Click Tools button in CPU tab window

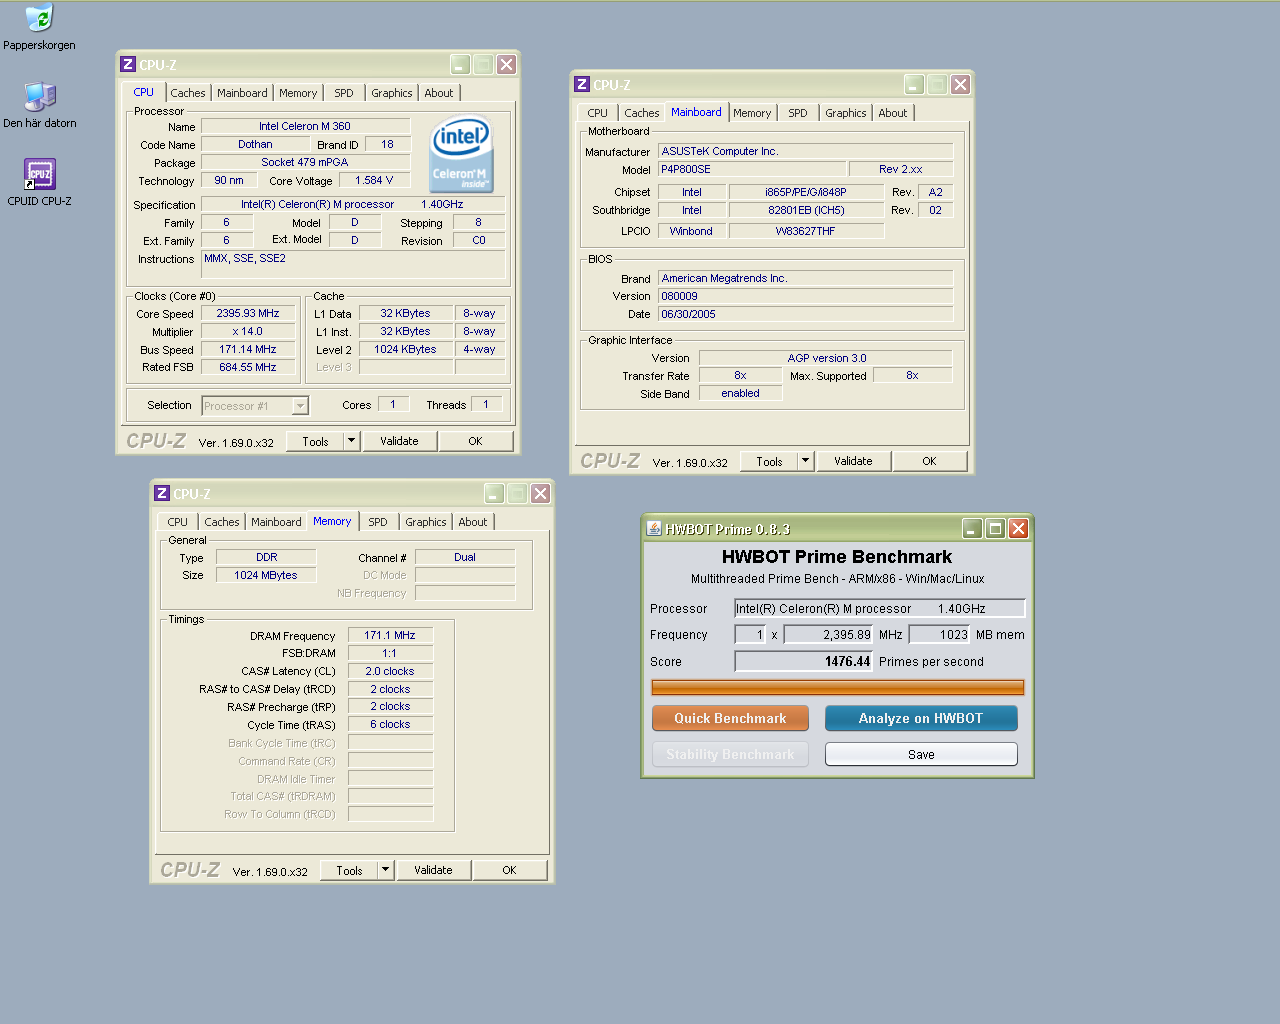(315, 441)
